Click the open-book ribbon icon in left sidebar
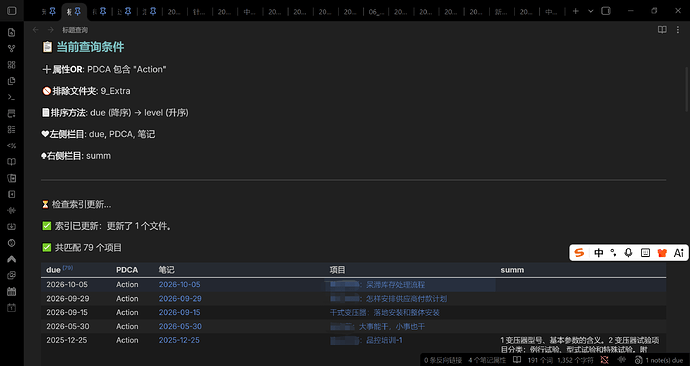Screen dimensions: 690x366 pyautogui.click(x=12, y=162)
